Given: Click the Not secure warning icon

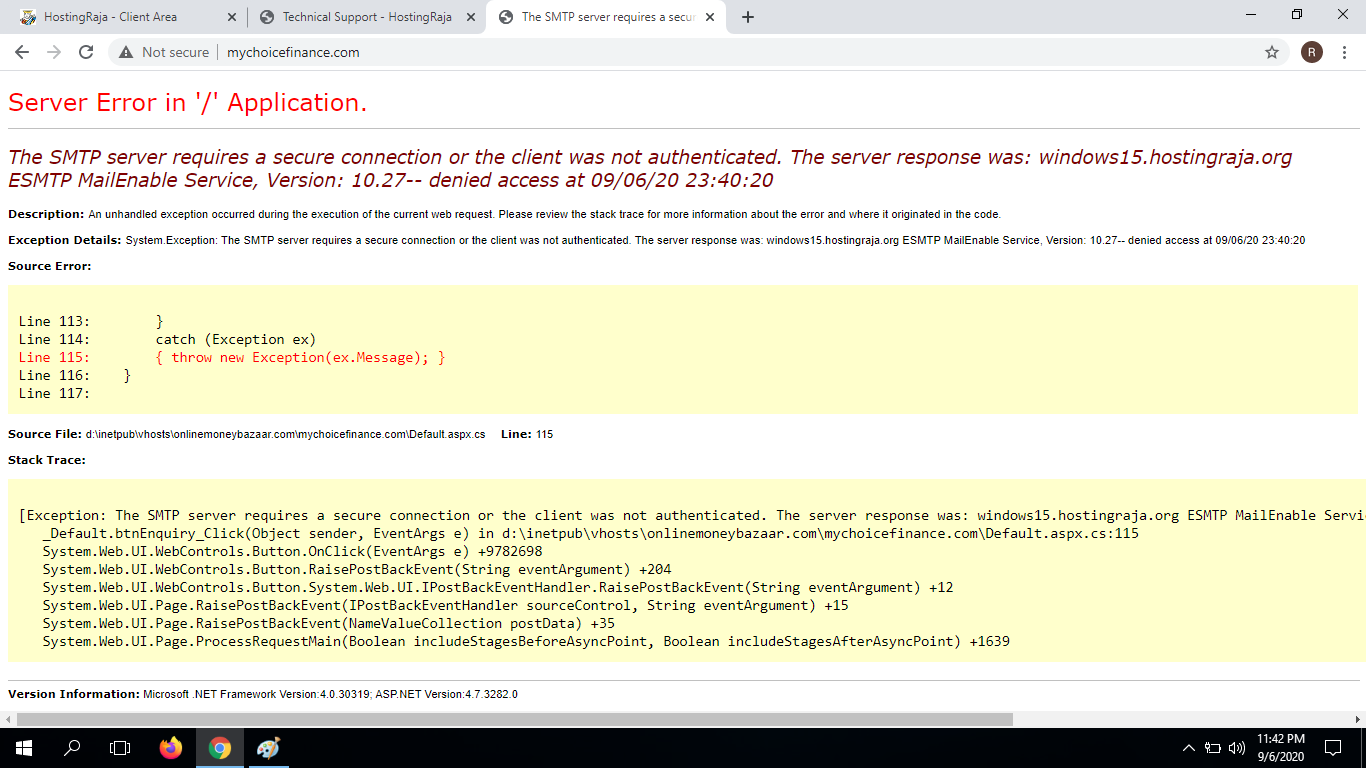Looking at the screenshot, I should point(126,52).
